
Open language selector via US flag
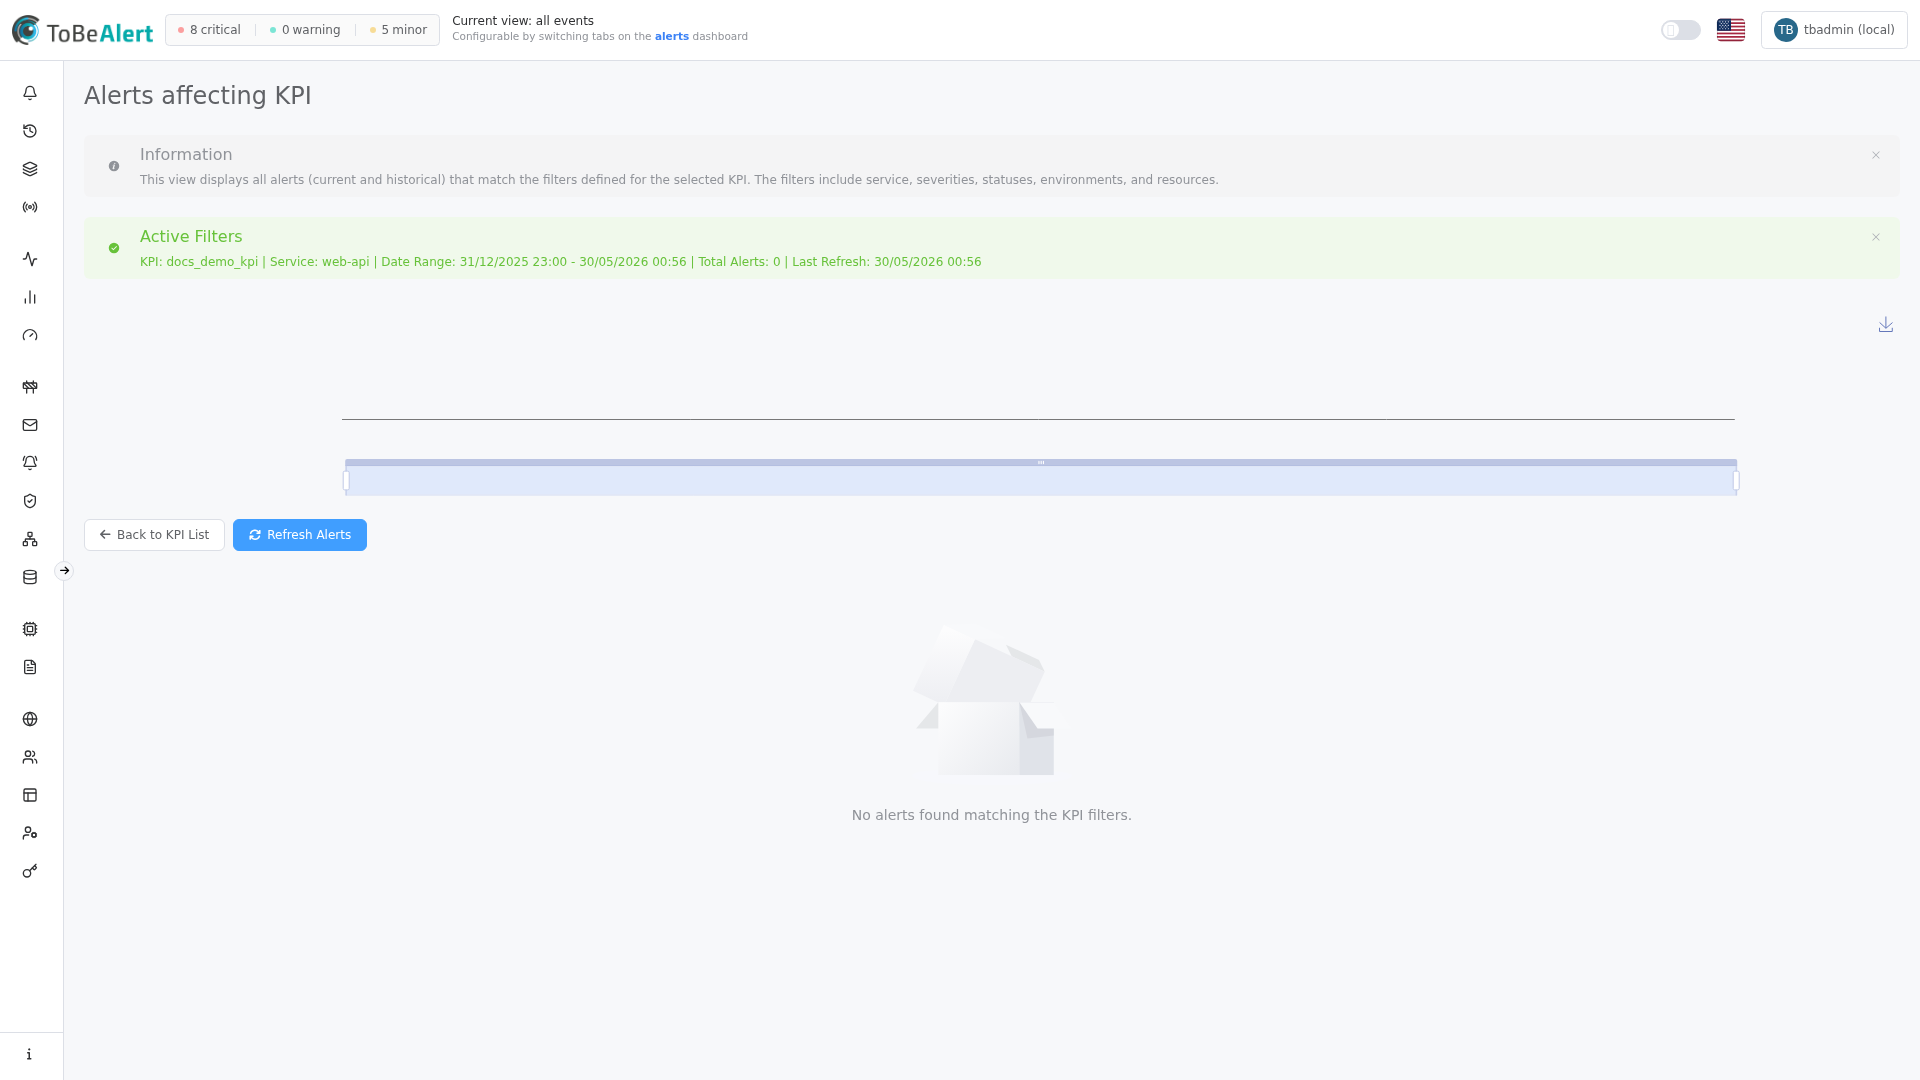click(1731, 30)
